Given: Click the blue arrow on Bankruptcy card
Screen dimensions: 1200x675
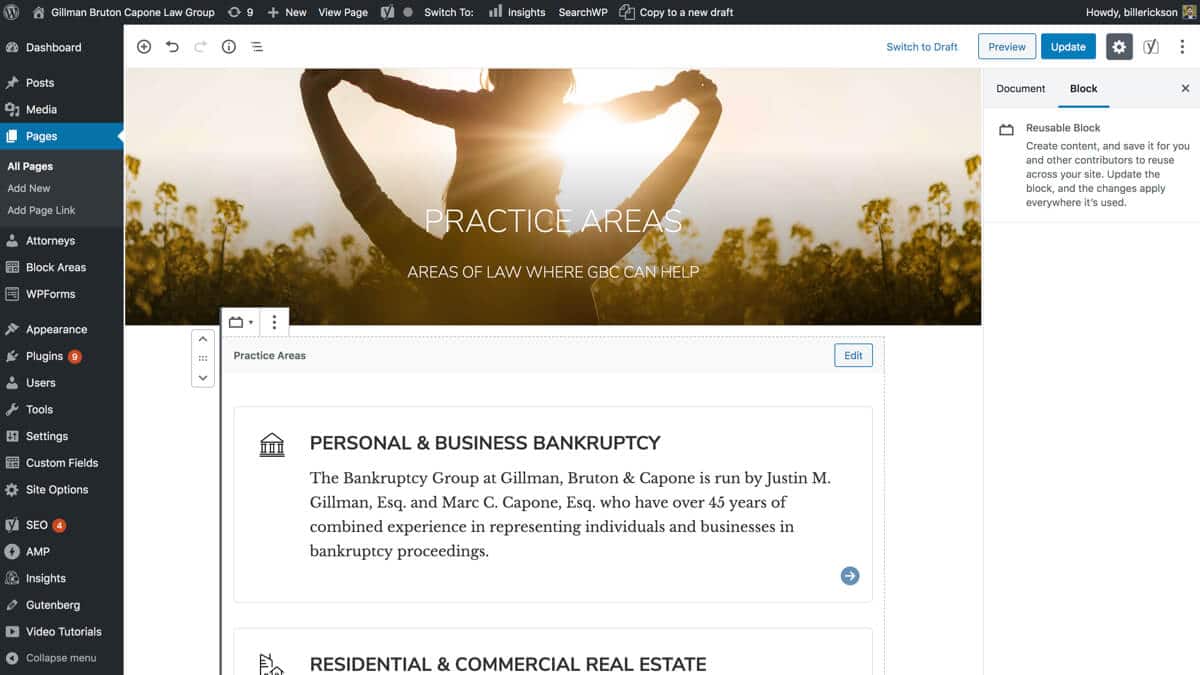Looking at the screenshot, I should tap(850, 575).
